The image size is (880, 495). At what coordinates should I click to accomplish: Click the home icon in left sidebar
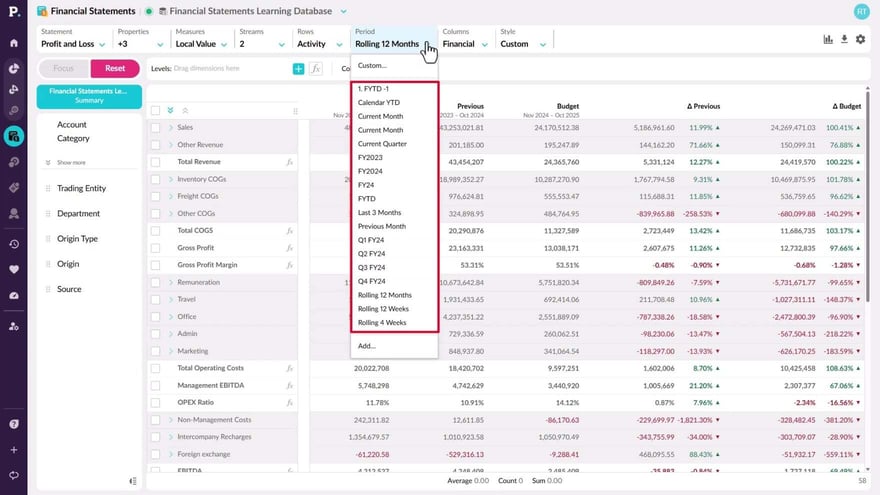click(14, 43)
